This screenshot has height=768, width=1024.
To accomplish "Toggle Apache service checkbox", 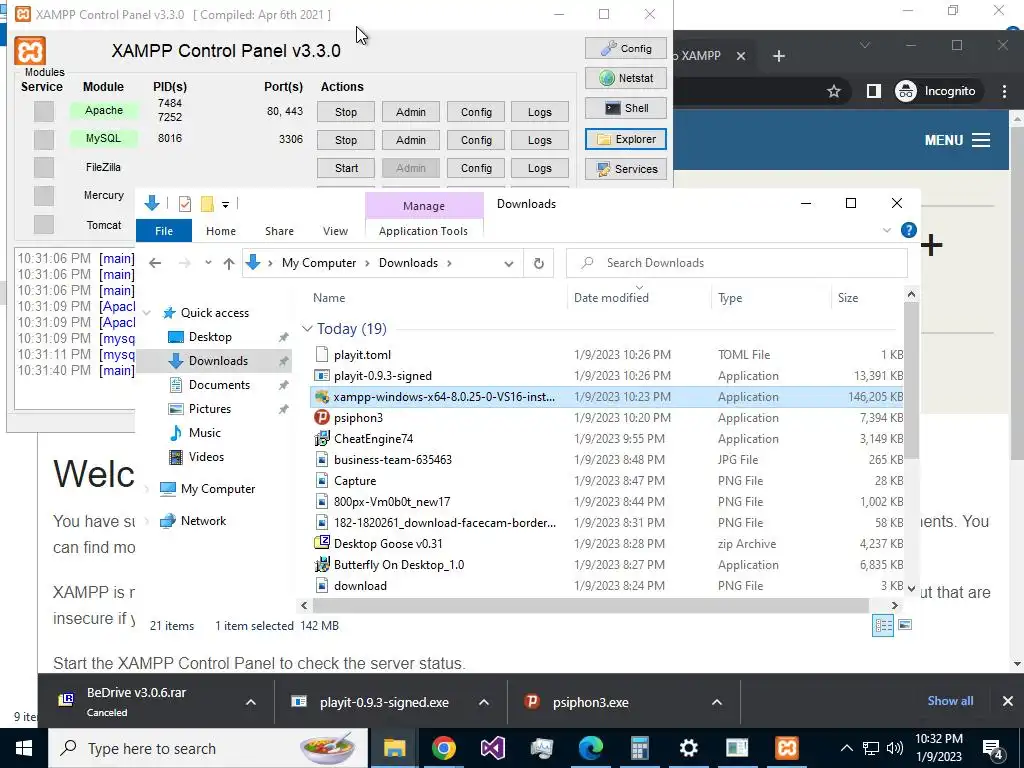I will pyautogui.click(x=44, y=111).
